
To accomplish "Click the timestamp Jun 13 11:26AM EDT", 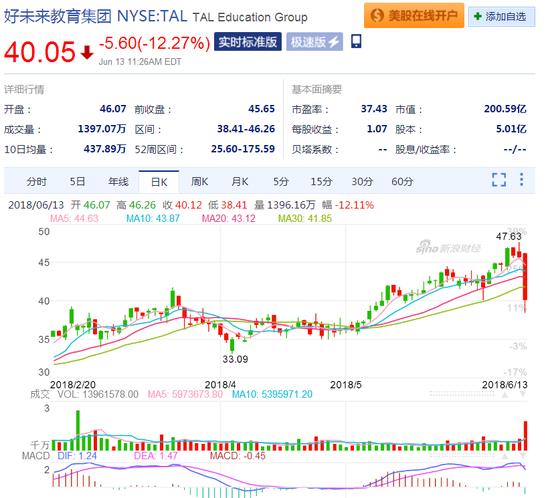I will [140, 62].
